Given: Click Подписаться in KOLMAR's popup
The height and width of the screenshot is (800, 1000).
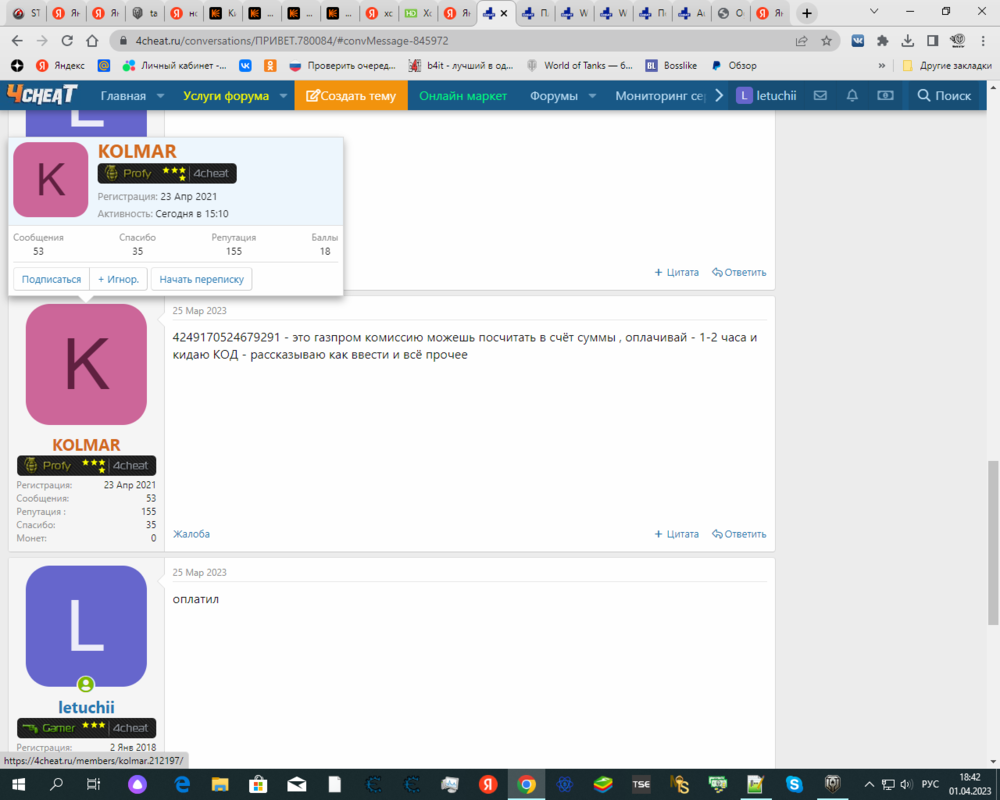Looking at the screenshot, I should coord(51,279).
